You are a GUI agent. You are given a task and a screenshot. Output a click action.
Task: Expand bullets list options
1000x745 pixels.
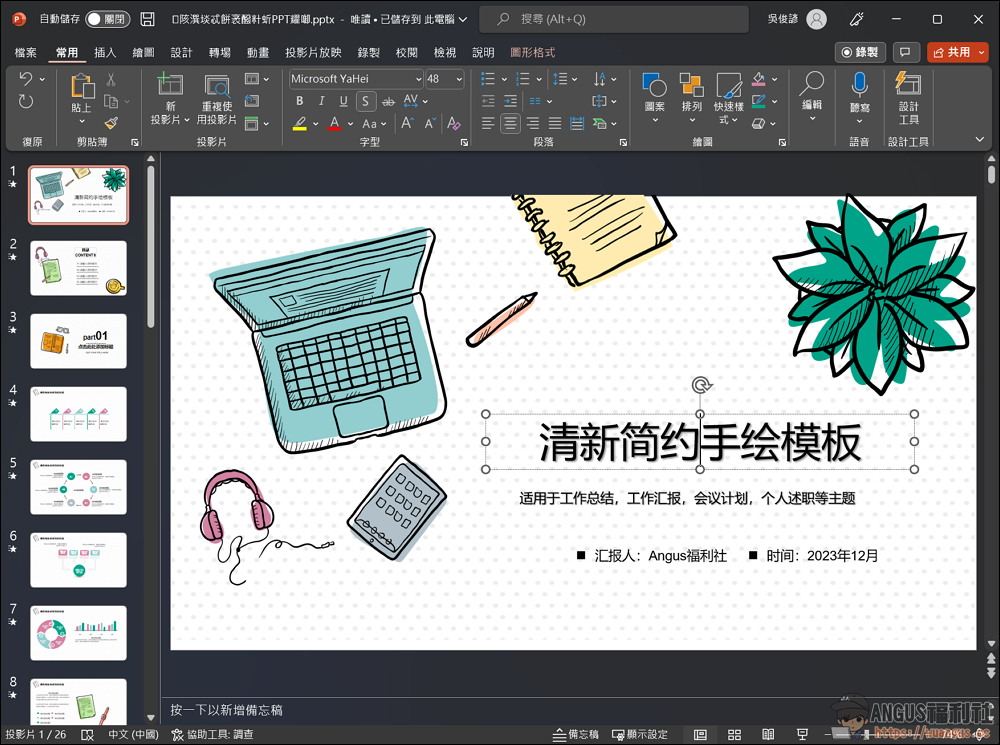(x=504, y=79)
